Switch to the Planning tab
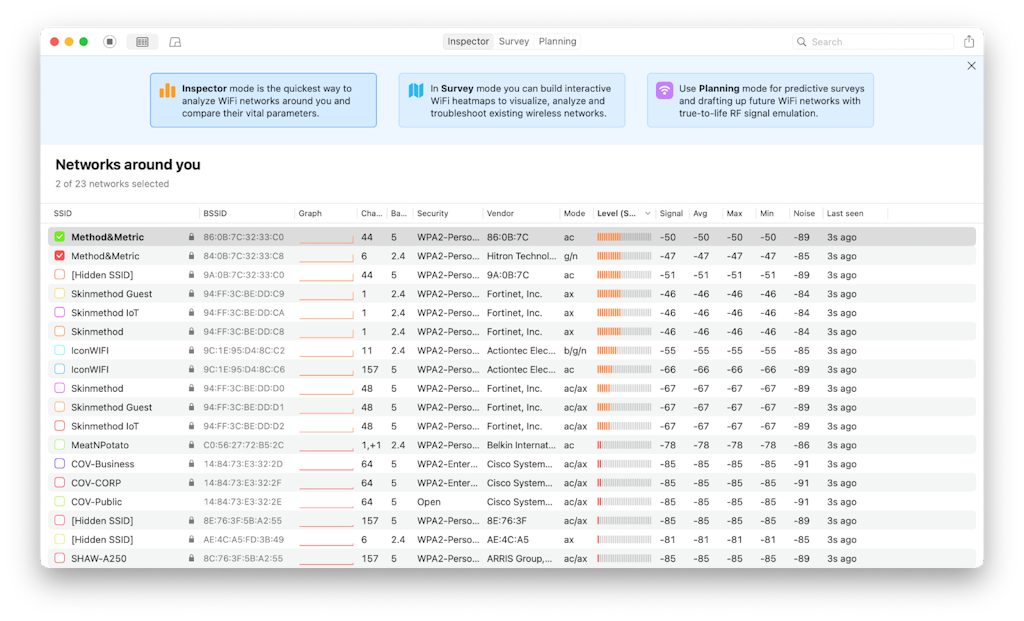The height and width of the screenshot is (621, 1024). tap(557, 42)
